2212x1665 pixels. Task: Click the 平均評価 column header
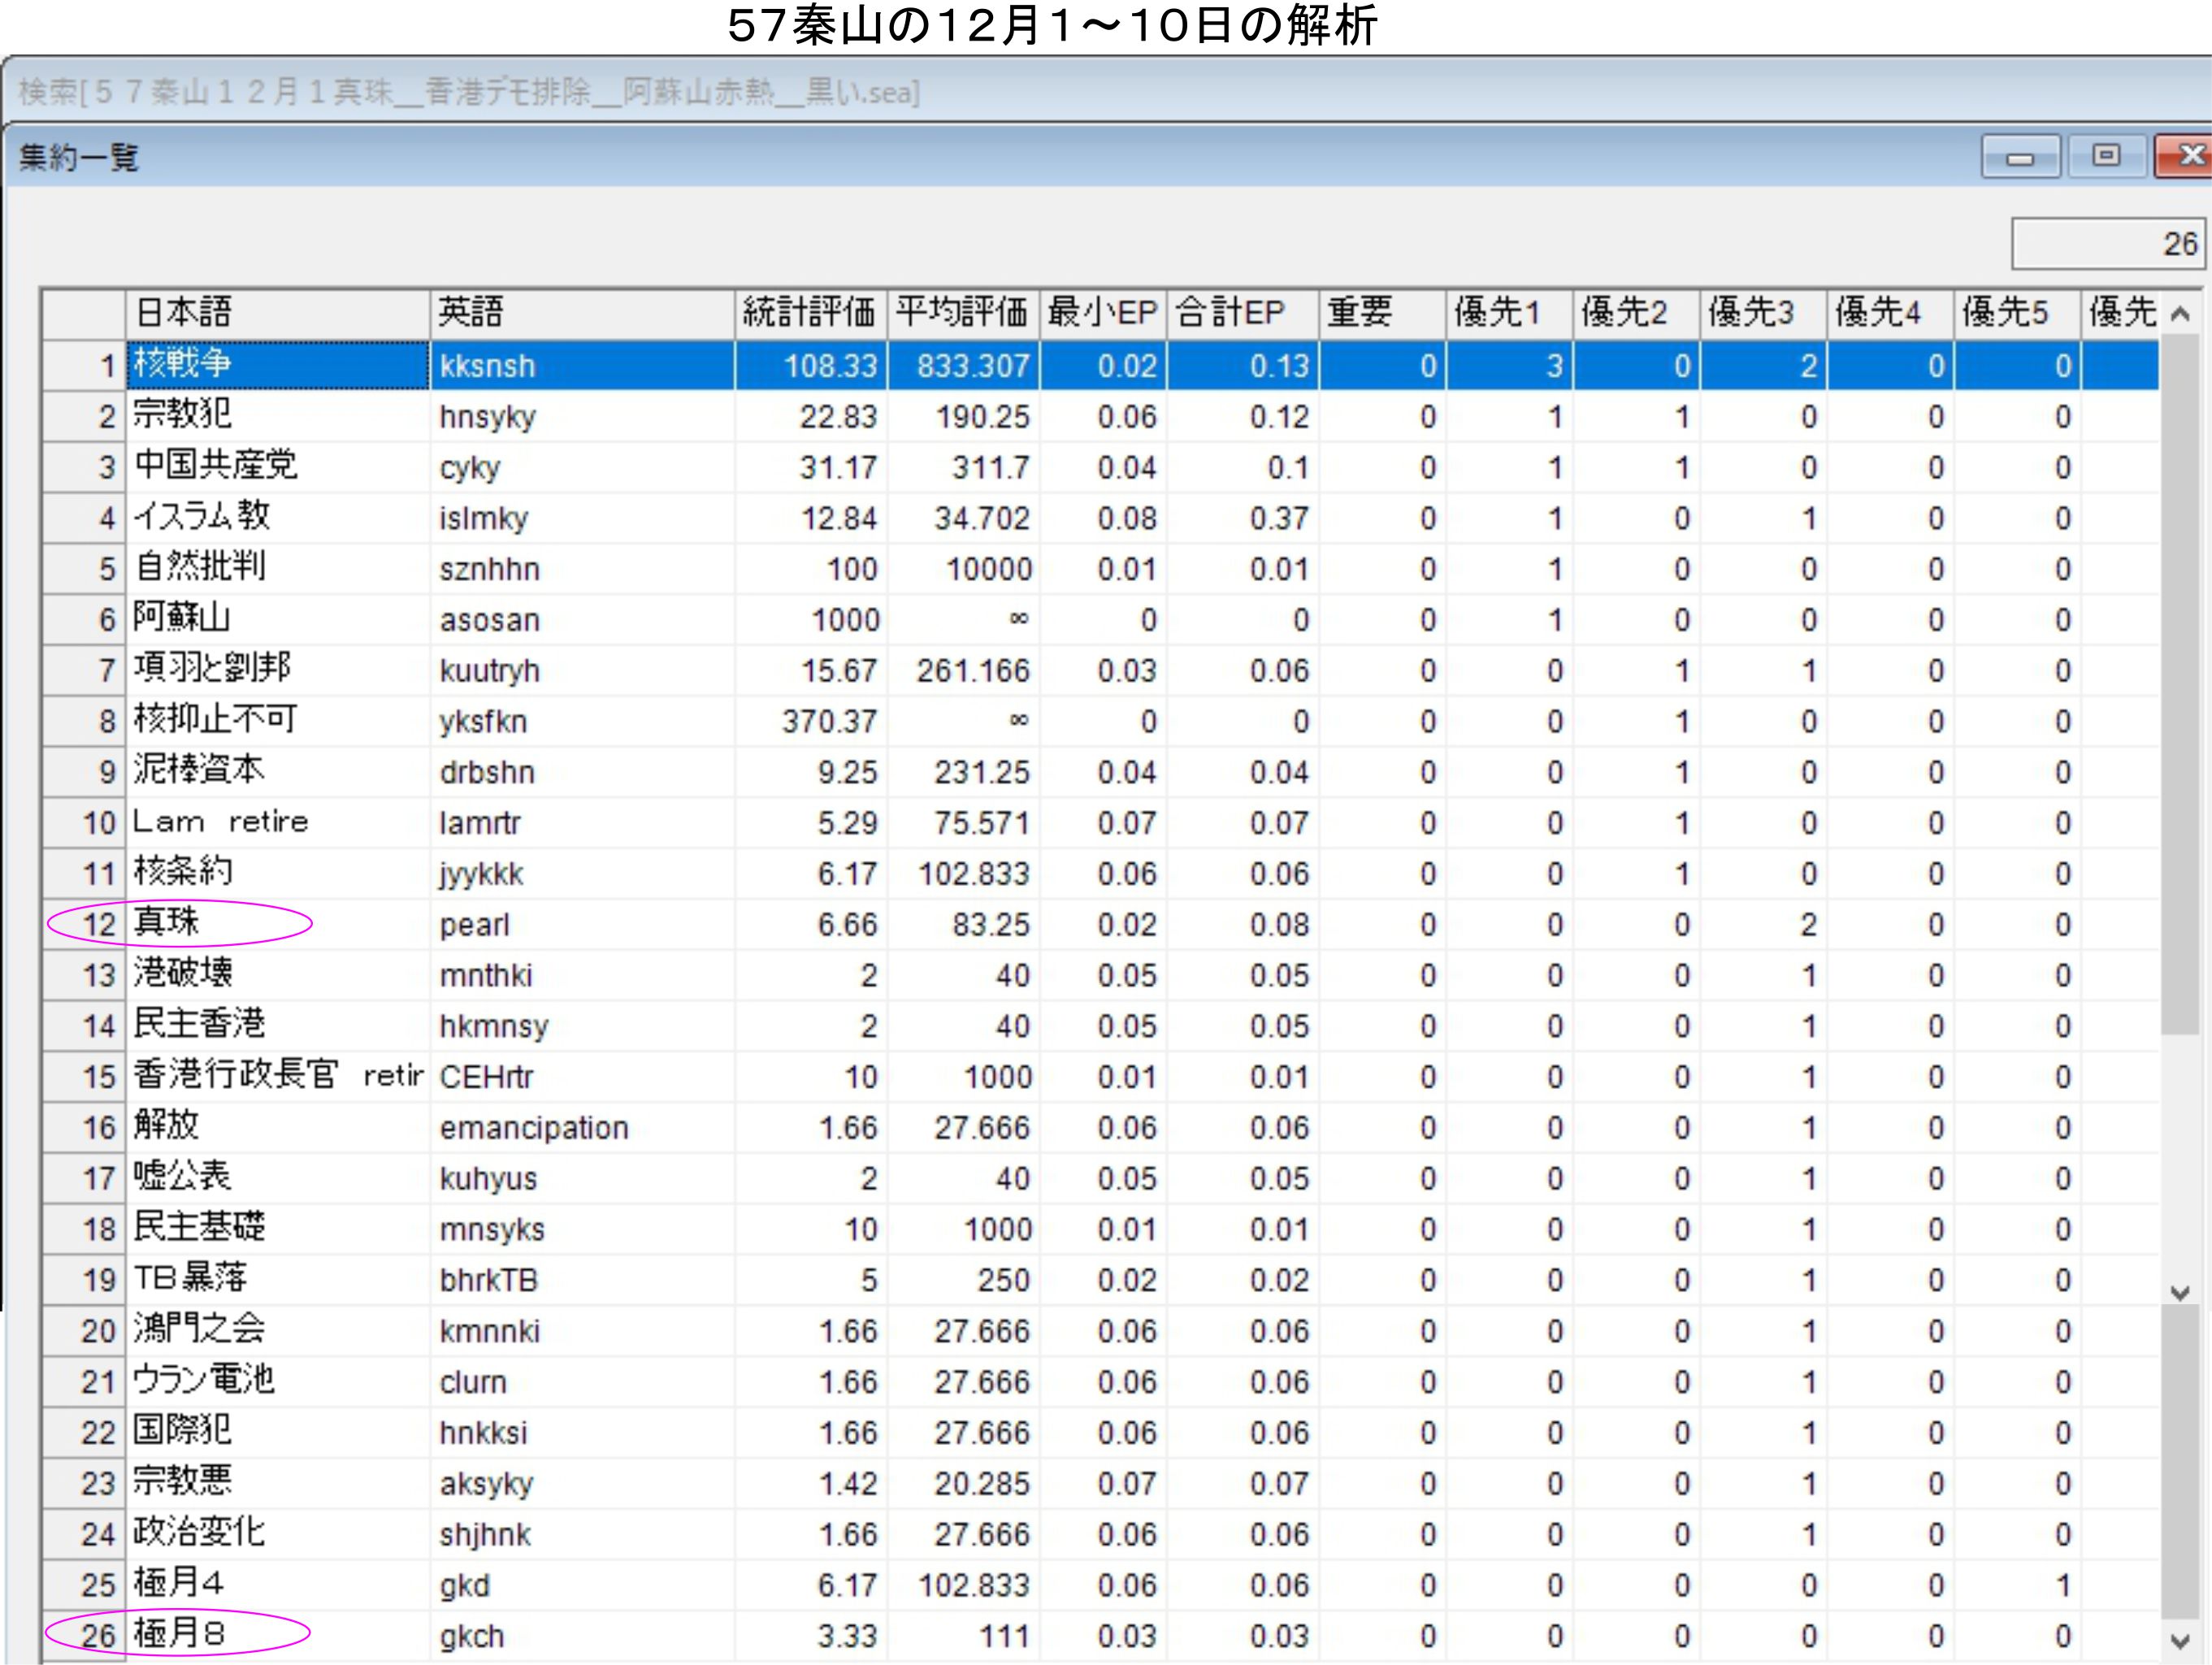(961, 313)
